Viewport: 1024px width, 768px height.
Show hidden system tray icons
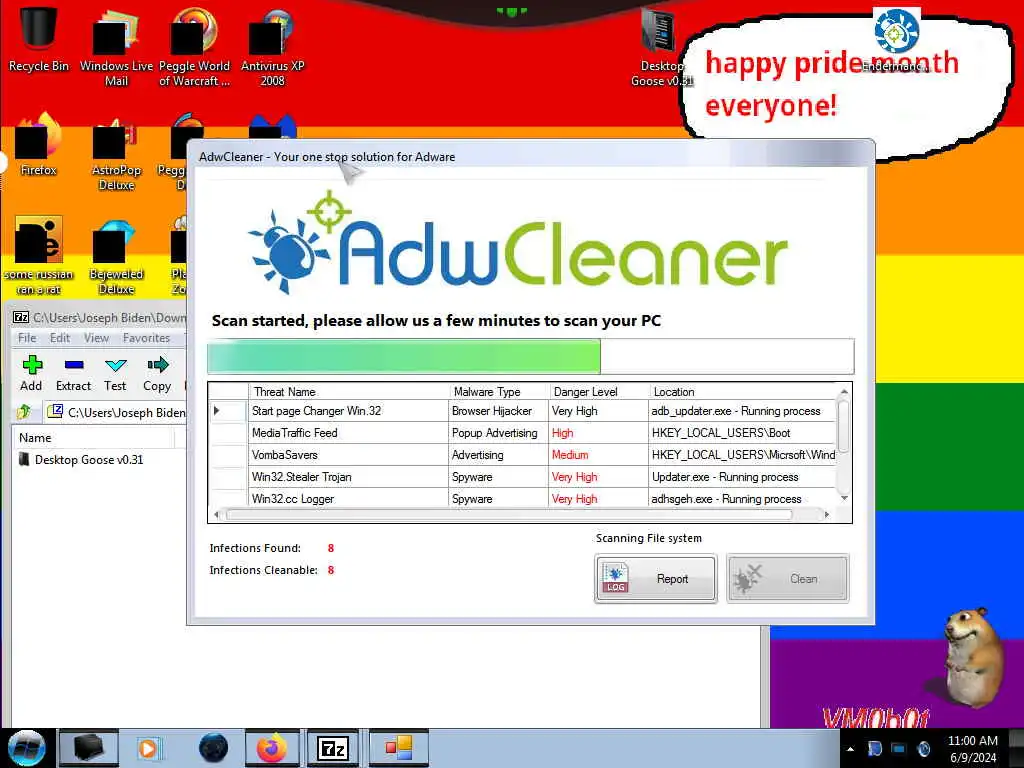850,749
